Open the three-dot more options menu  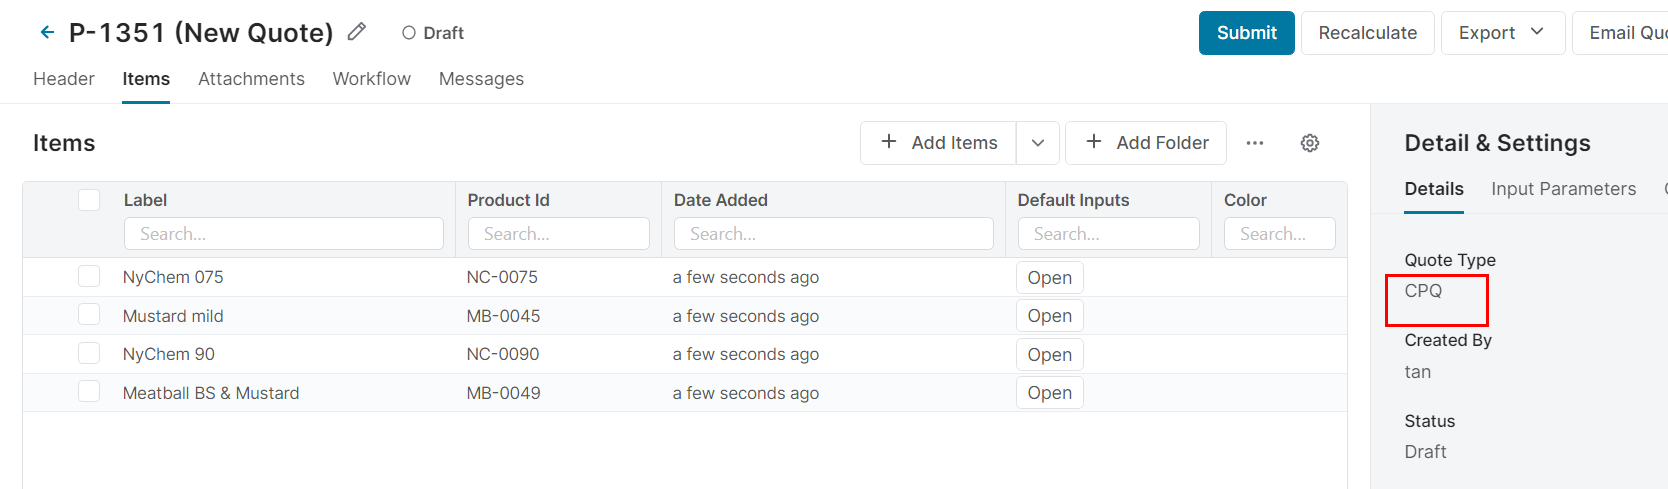click(x=1255, y=143)
